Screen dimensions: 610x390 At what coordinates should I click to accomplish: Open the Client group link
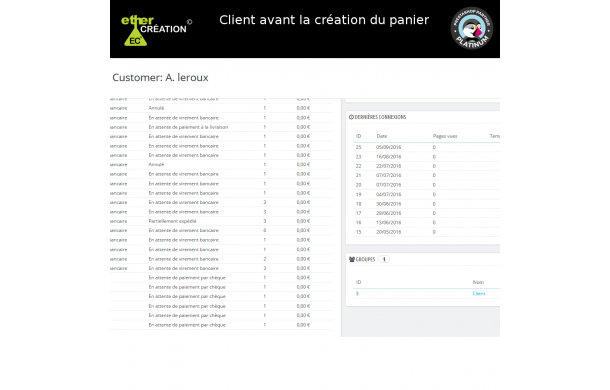tap(479, 294)
